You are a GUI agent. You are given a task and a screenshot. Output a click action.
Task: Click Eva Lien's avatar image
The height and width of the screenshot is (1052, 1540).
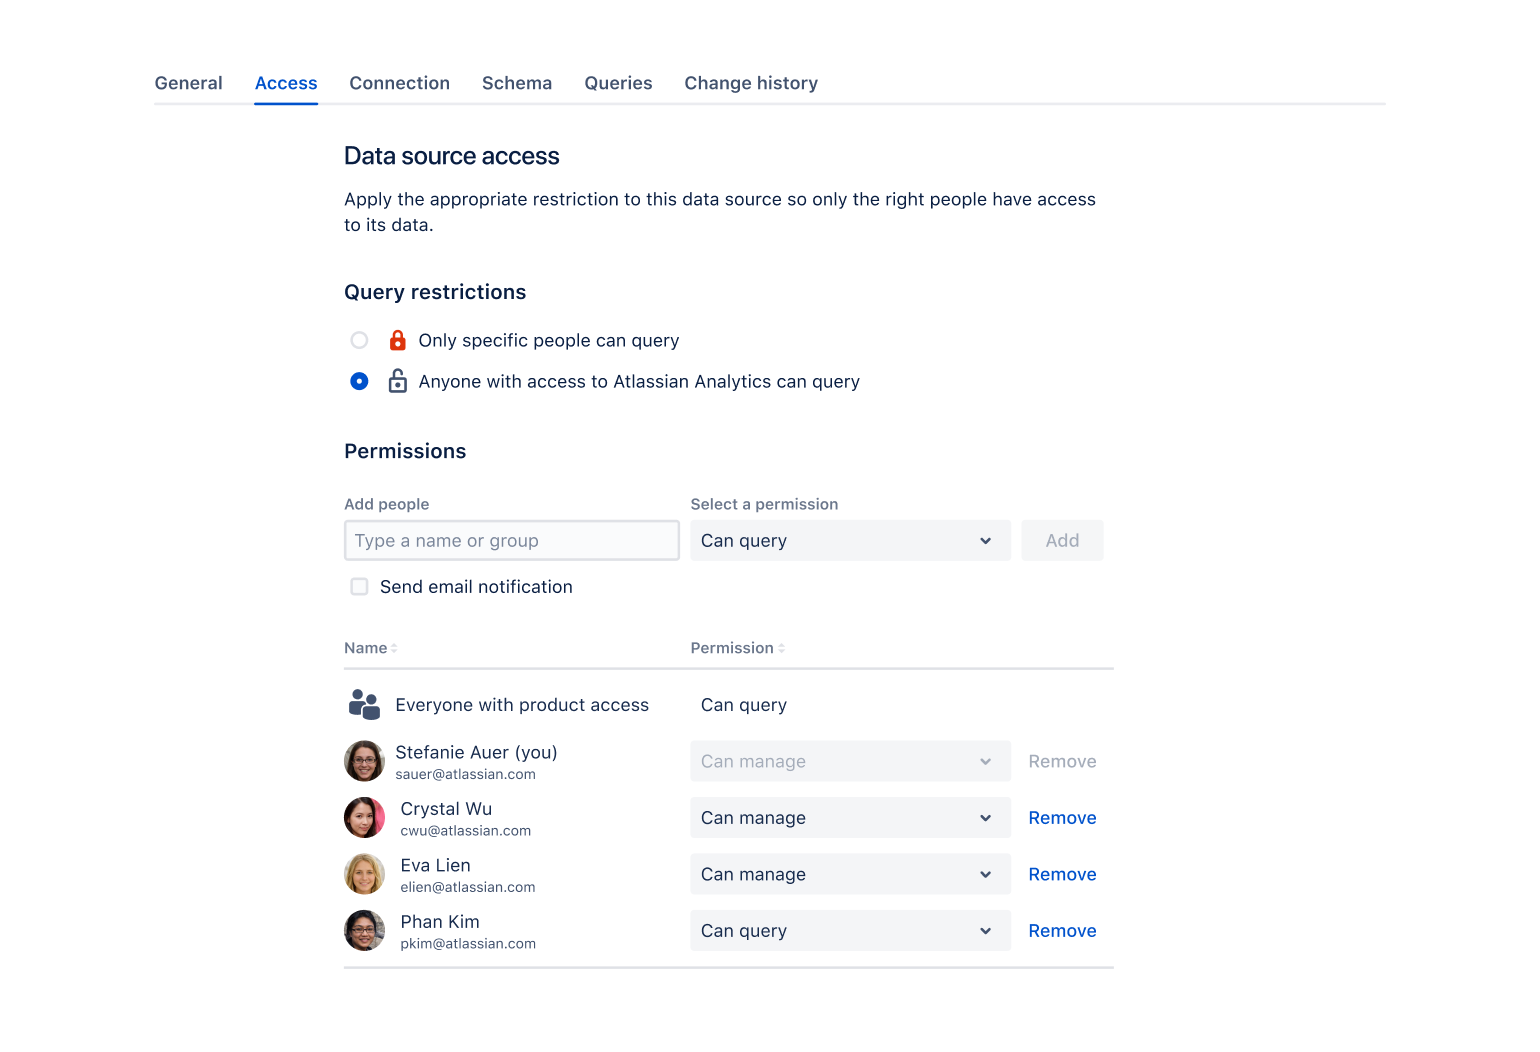point(364,873)
